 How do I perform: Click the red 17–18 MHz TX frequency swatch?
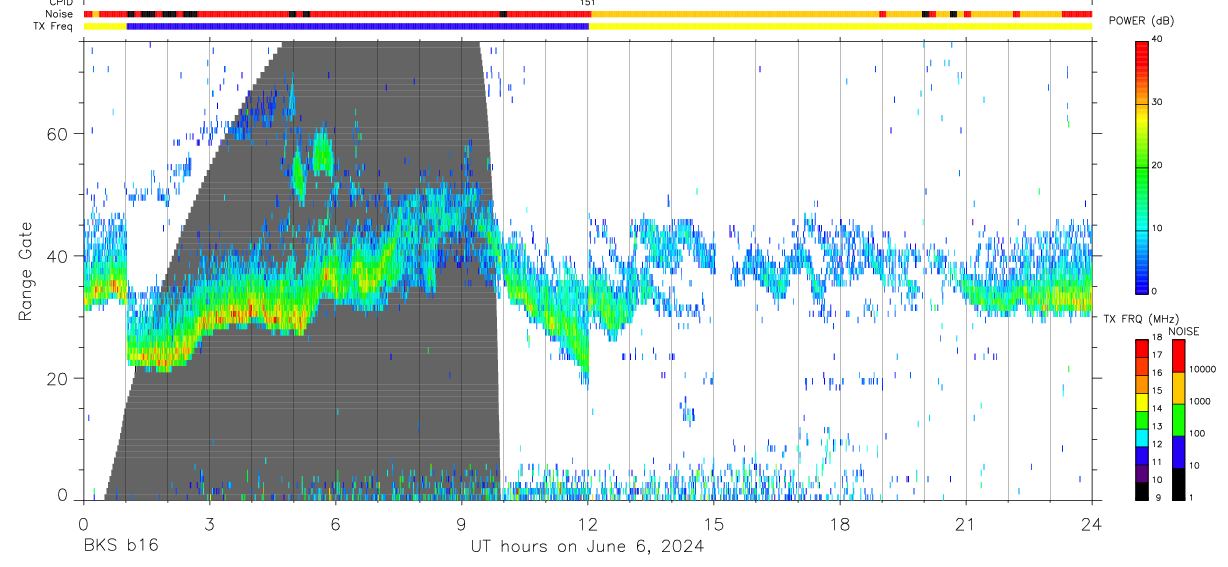[x=1141, y=348]
